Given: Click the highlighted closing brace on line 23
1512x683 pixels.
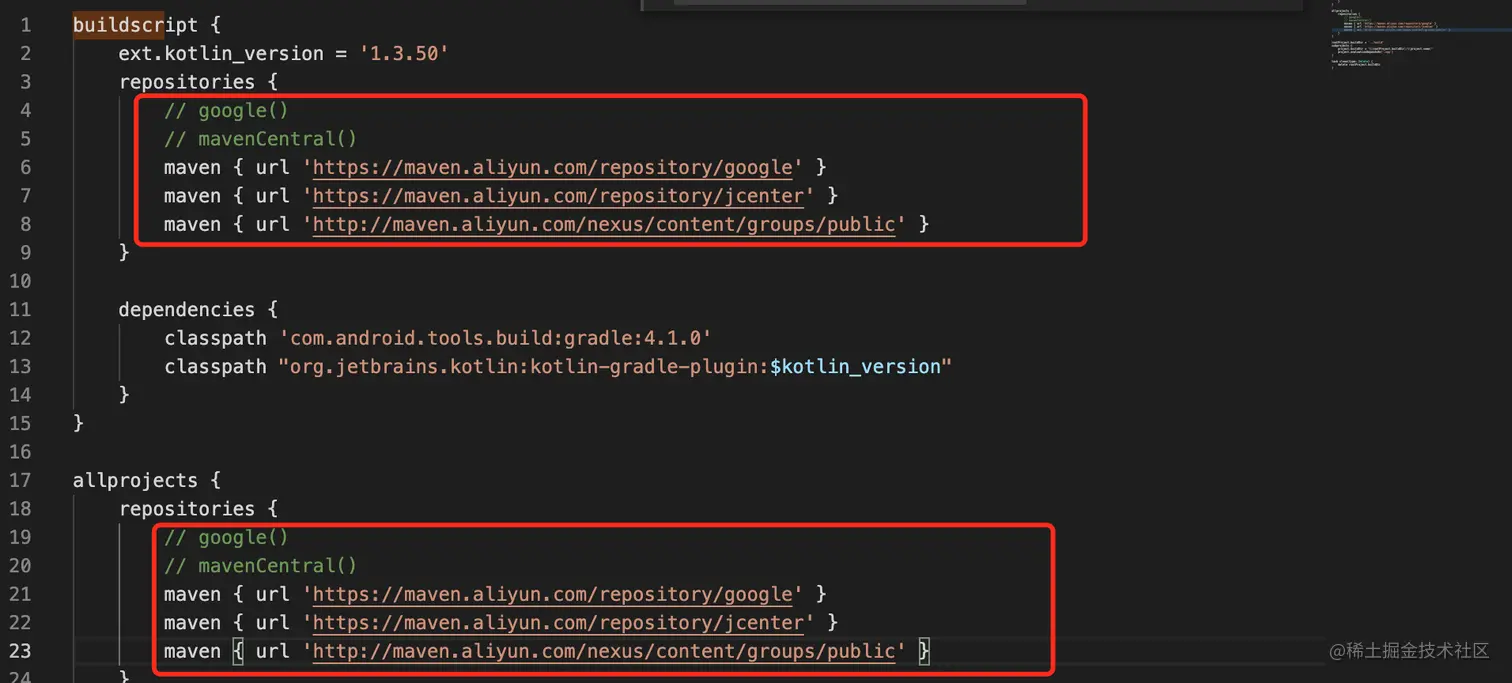Looking at the screenshot, I should (924, 651).
